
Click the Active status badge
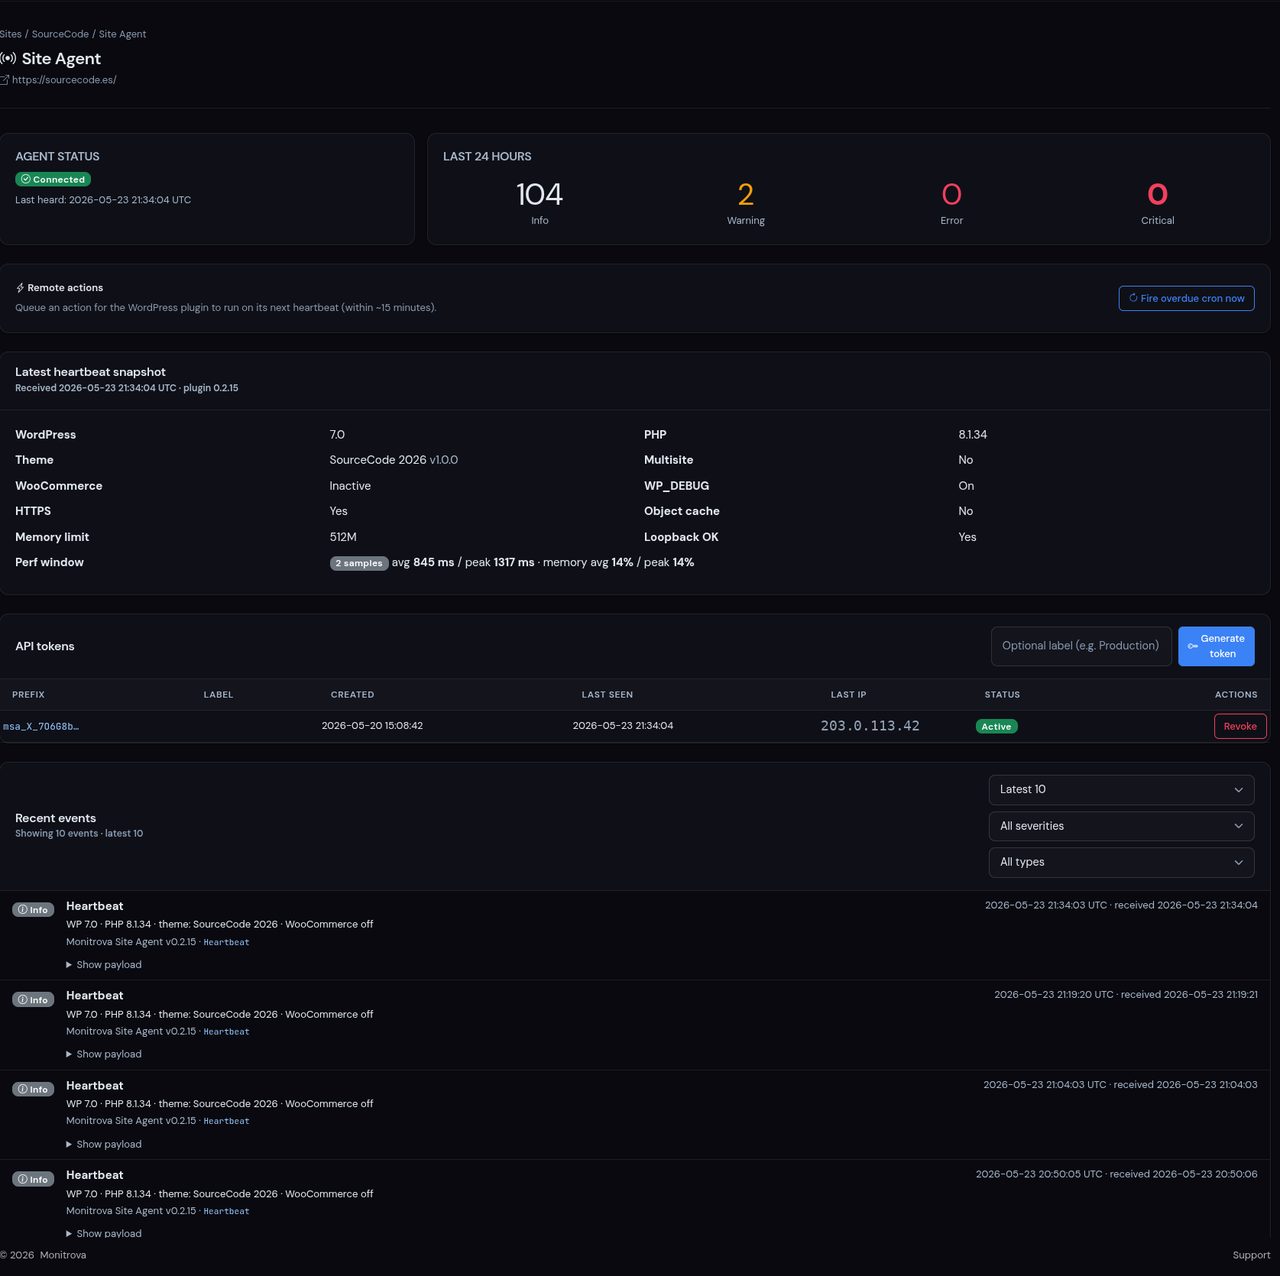coord(996,727)
